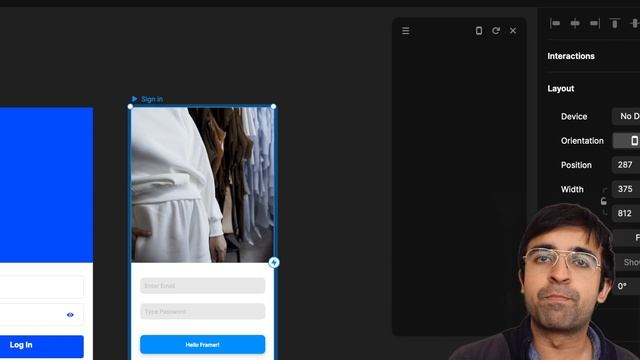The height and width of the screenshot is (360, 640).
Task: Click the Width label
Action: (572, 189)
